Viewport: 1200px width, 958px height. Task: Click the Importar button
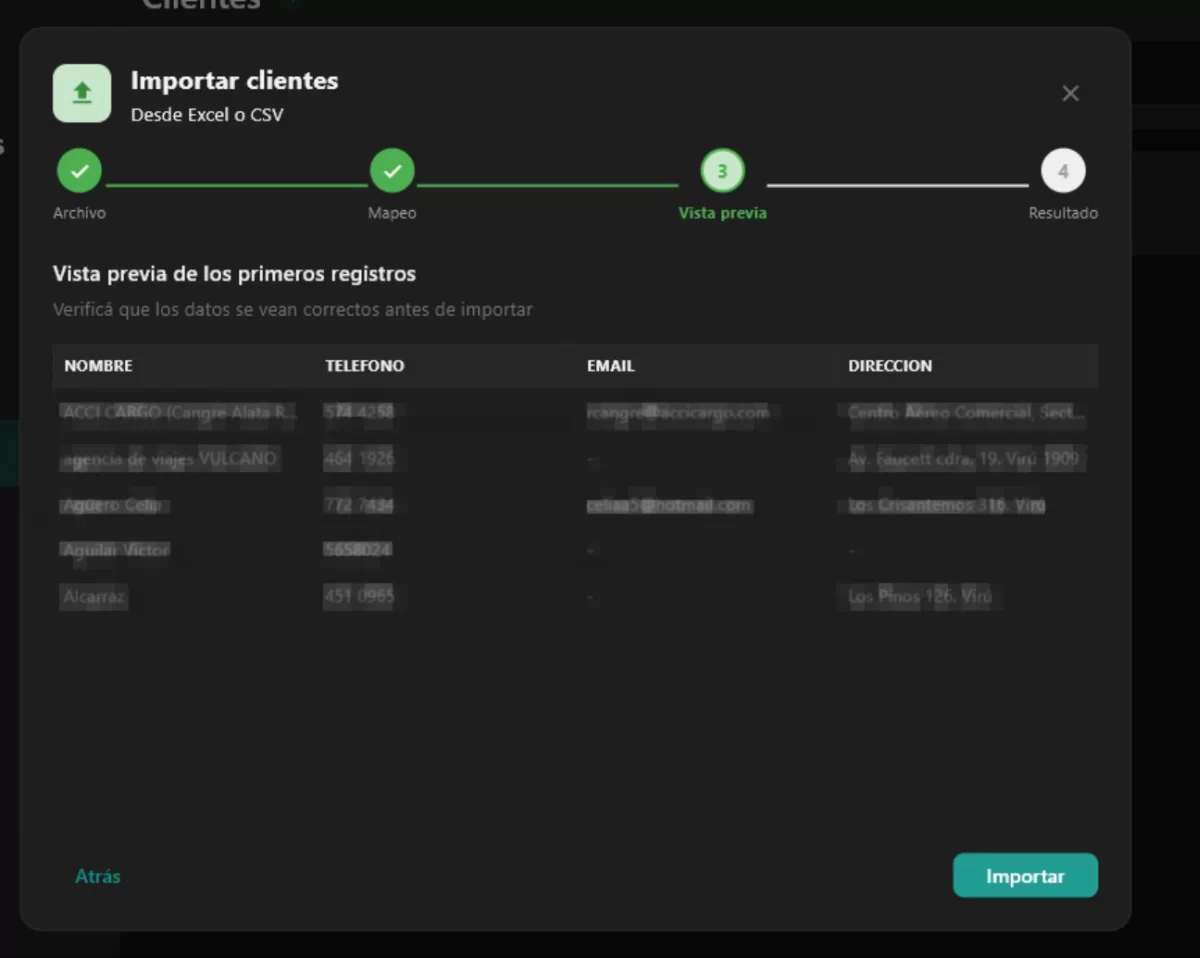[x=1025, y=875]
